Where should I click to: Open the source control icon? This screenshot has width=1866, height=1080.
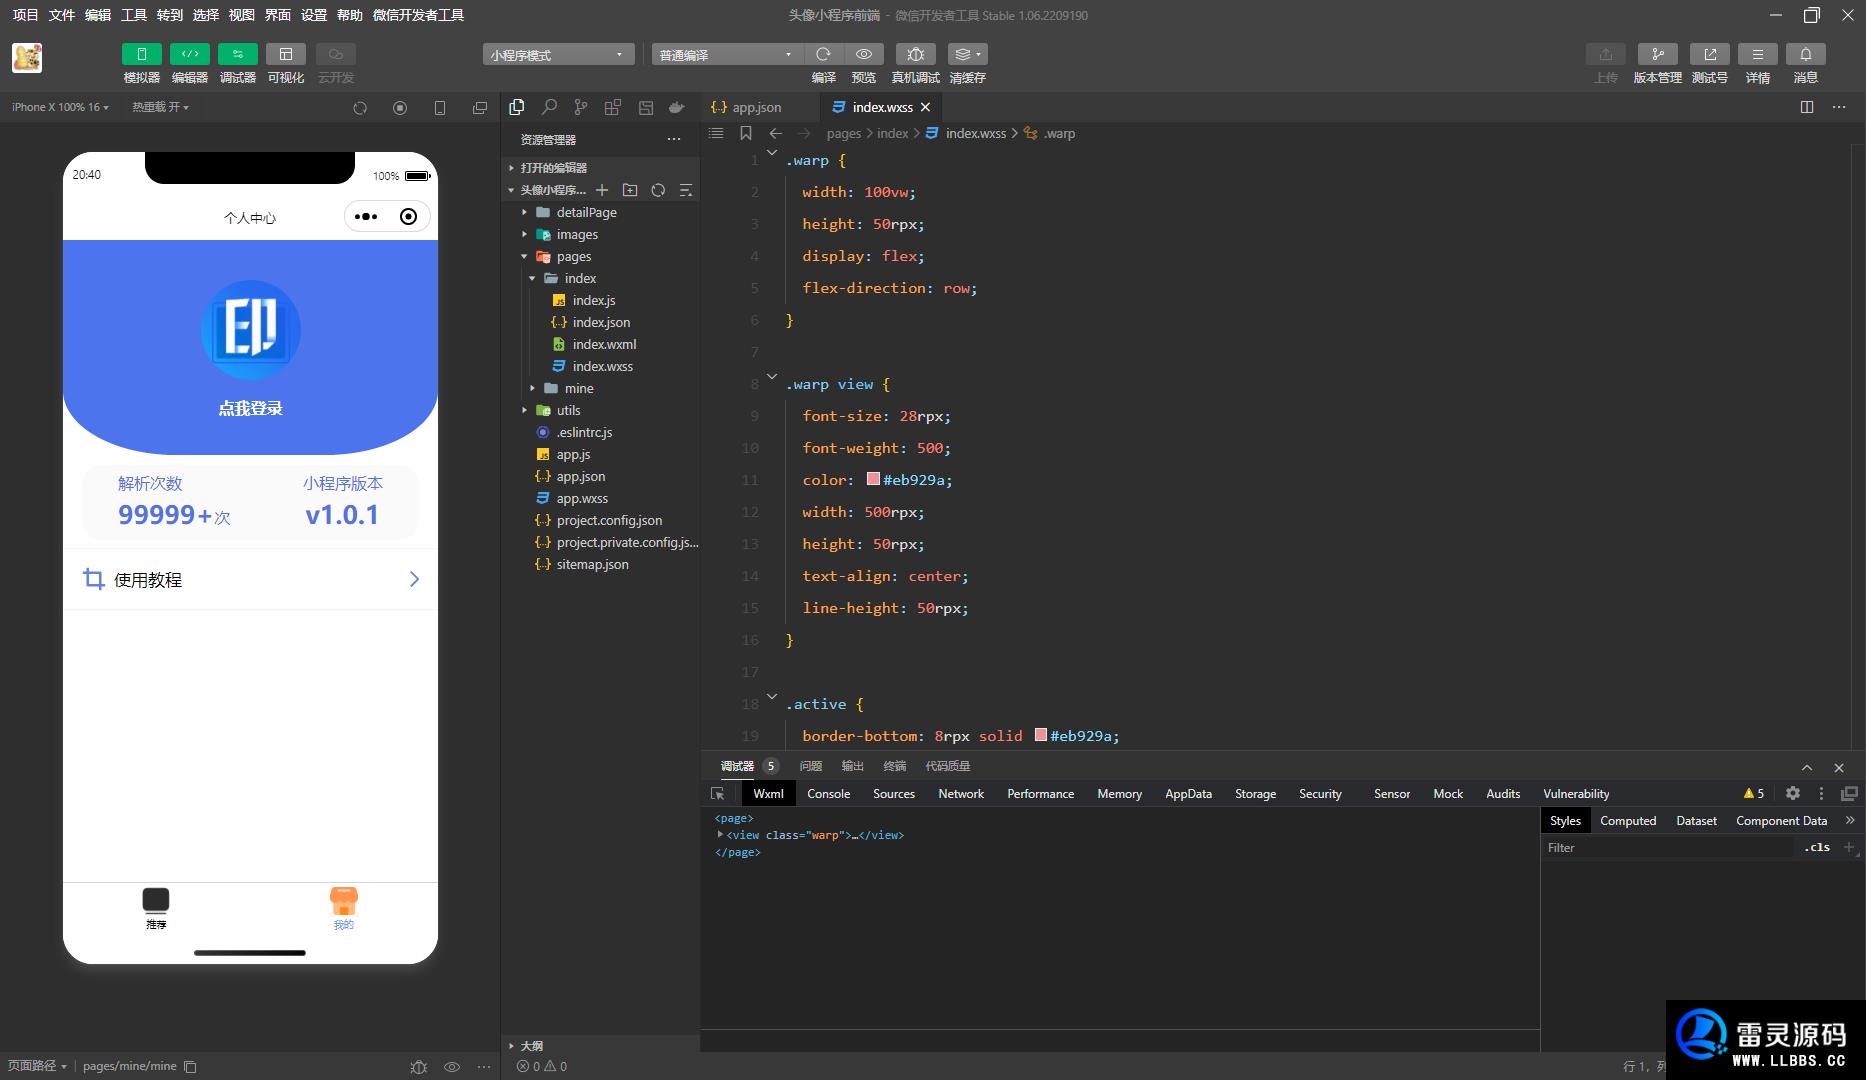point(581,107)
